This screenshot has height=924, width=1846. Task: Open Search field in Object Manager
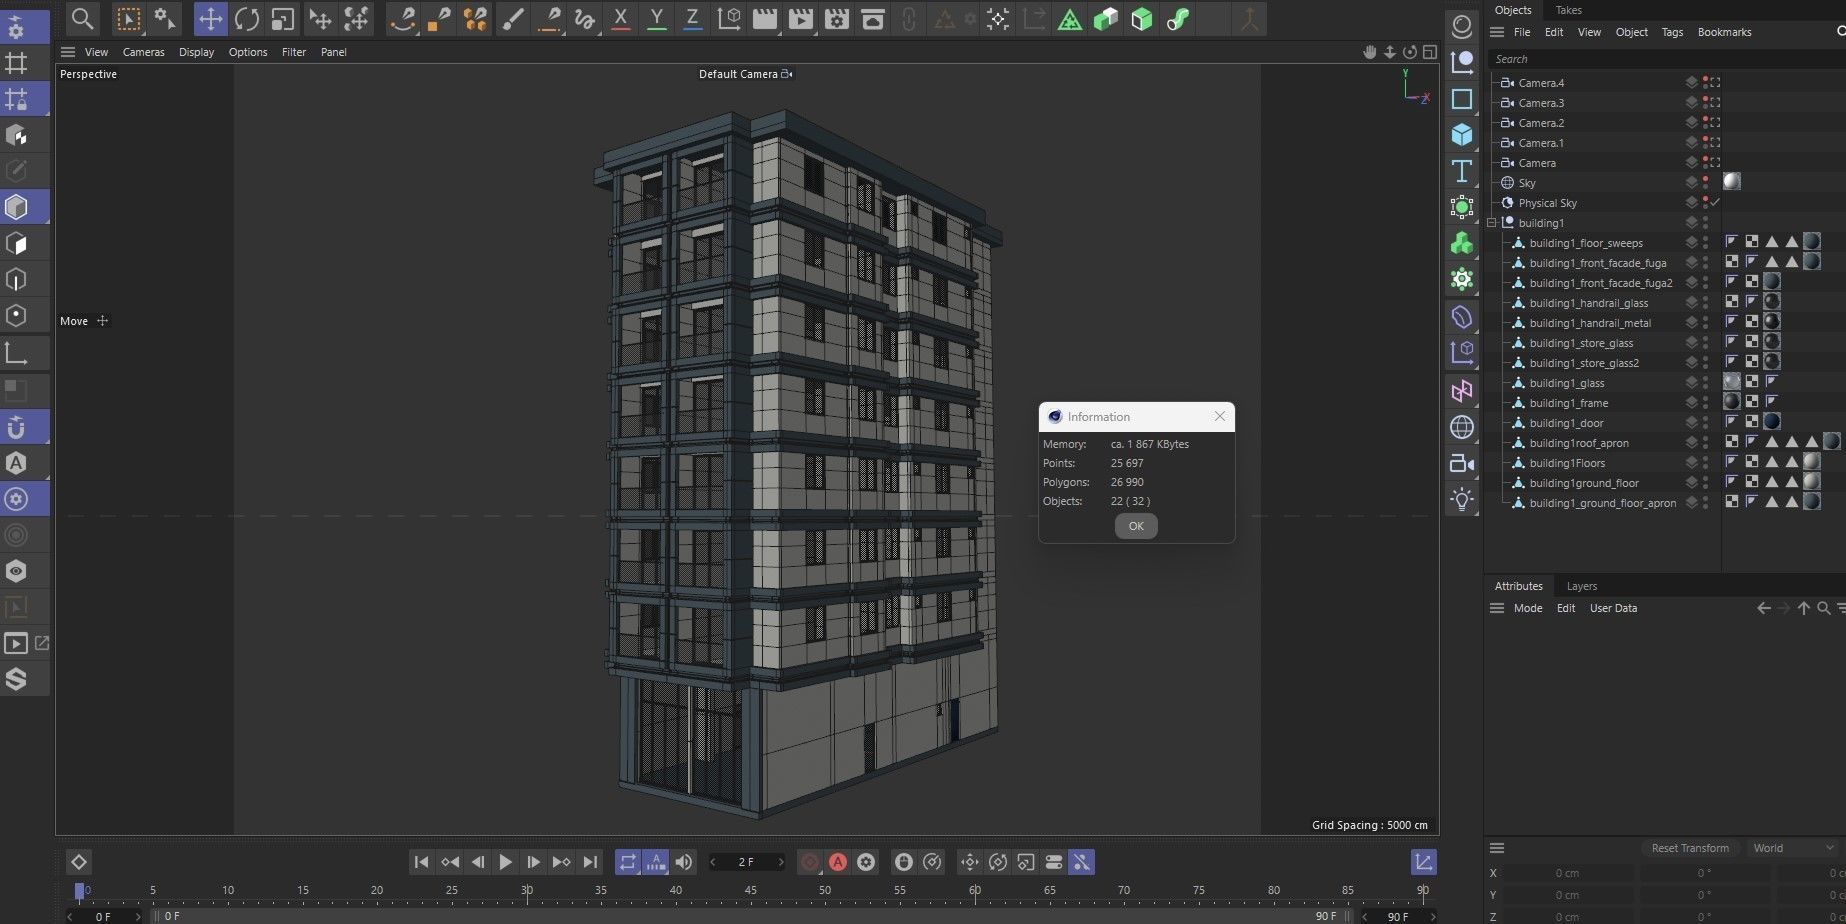point(1665,59)
